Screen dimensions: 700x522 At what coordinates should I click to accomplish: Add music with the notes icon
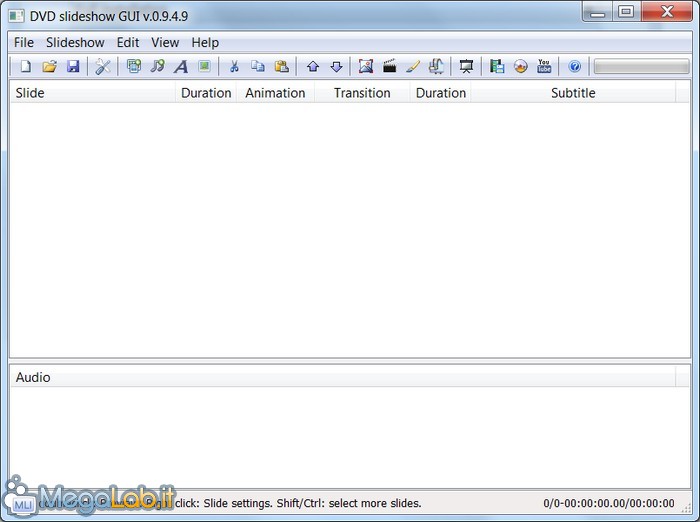(x=157, y=67)
